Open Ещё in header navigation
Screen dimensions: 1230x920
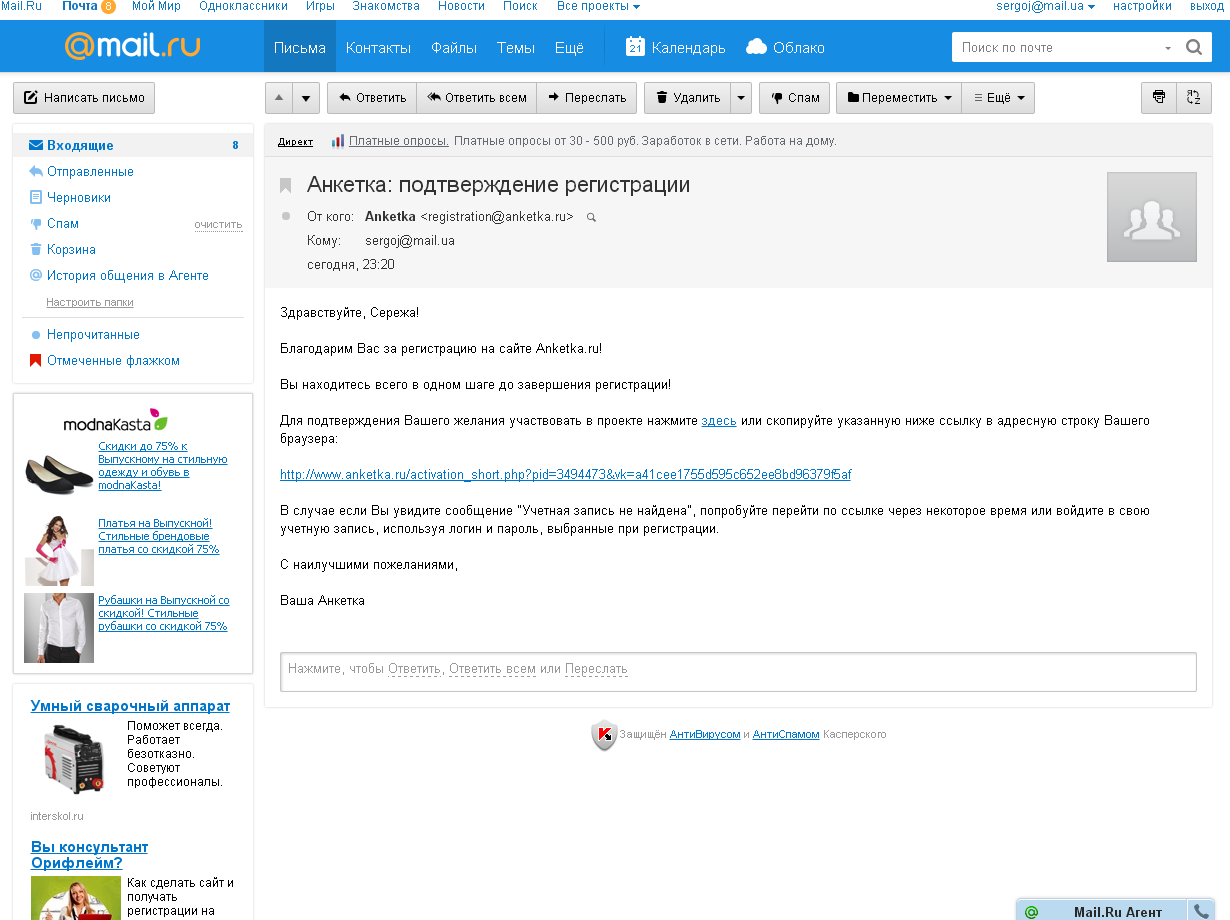click(x=569, y=47)
